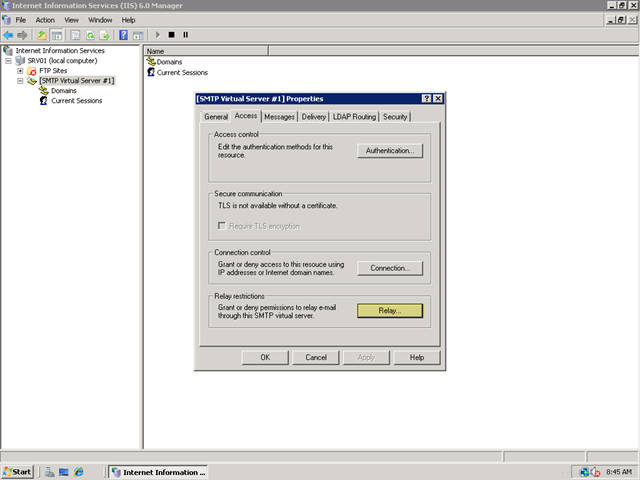Screen dimensions: 640x480
Task: Click the Show Desktop quick launch icon
Action: pos(64,472)
